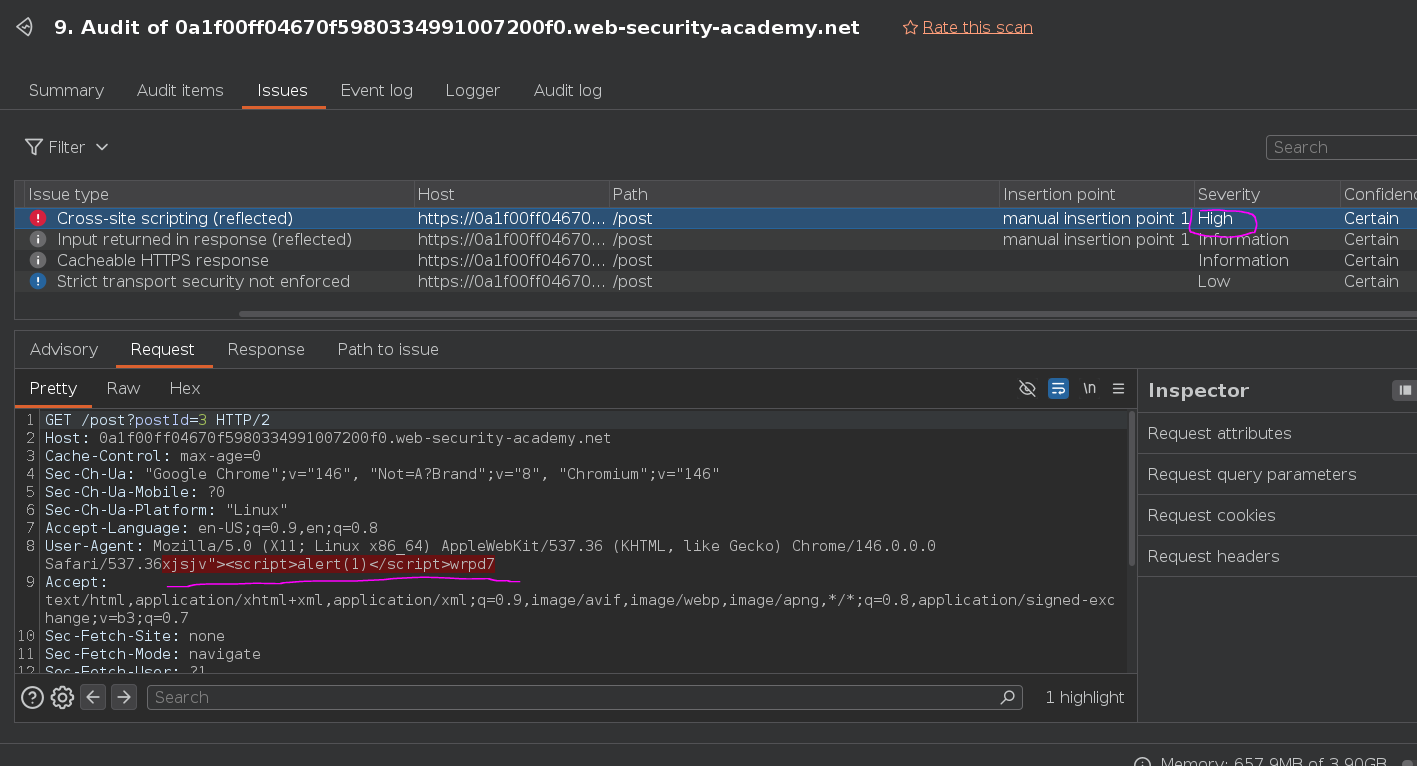Click the magnifier icon in request search
The height and width of the screenshot is (766, 1417).
point(1008,697)
